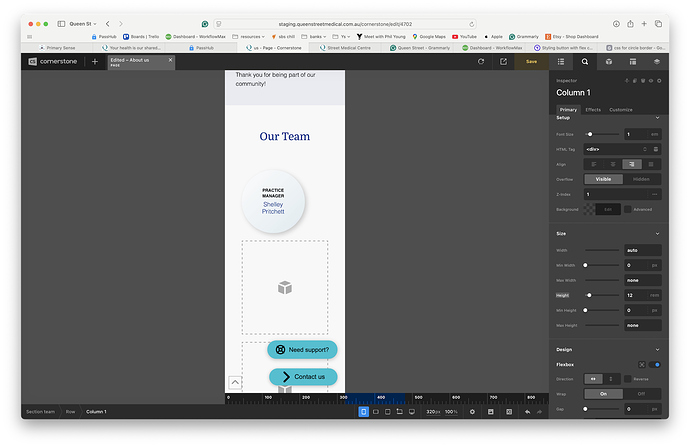Click the undo arrow in the bottom bar
Viewport: 690px width, 446px height.
click(x=528, y=411)
